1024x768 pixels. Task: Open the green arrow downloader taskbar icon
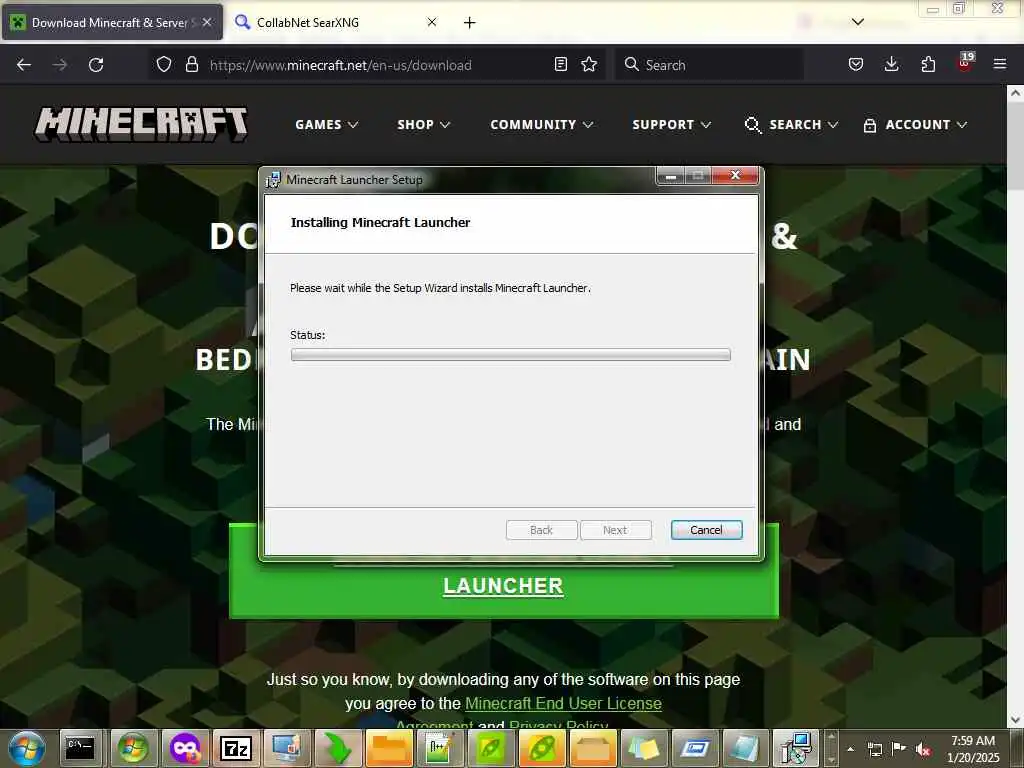(x=338, y=748)
